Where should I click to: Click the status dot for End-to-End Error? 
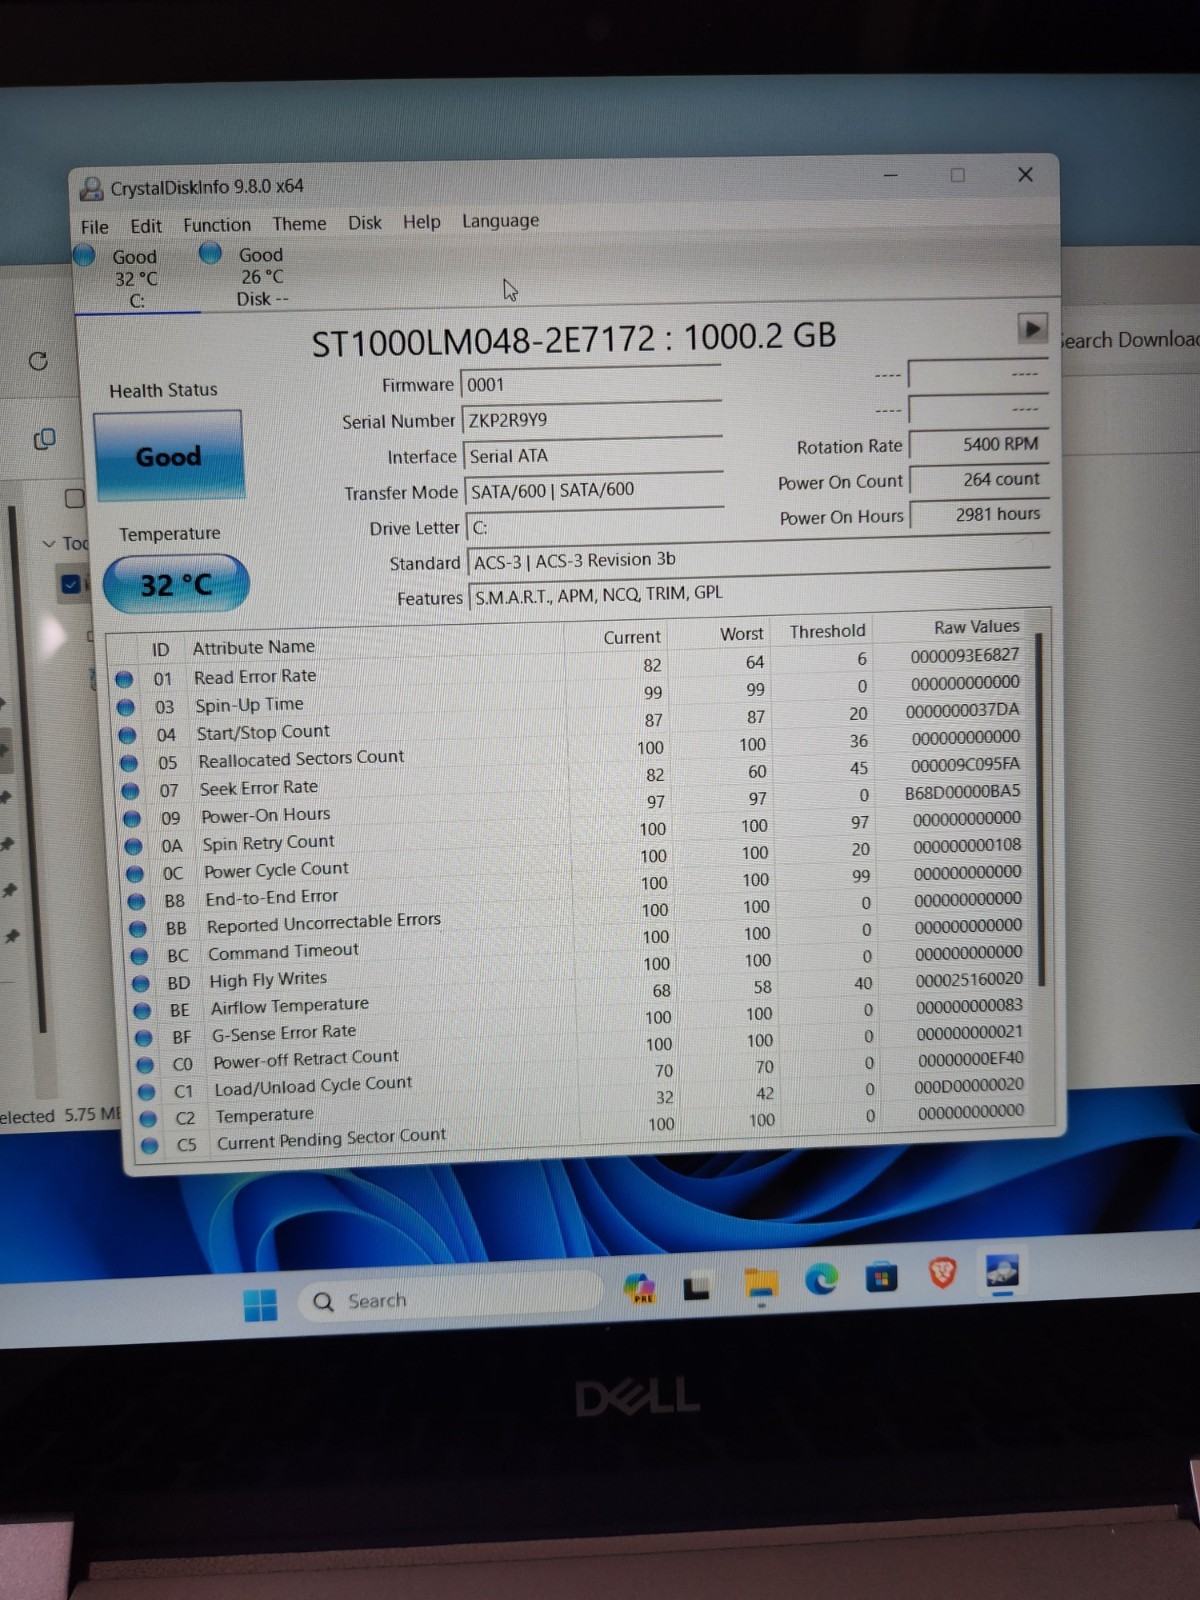pyautogui.click(x=137, y=900)
